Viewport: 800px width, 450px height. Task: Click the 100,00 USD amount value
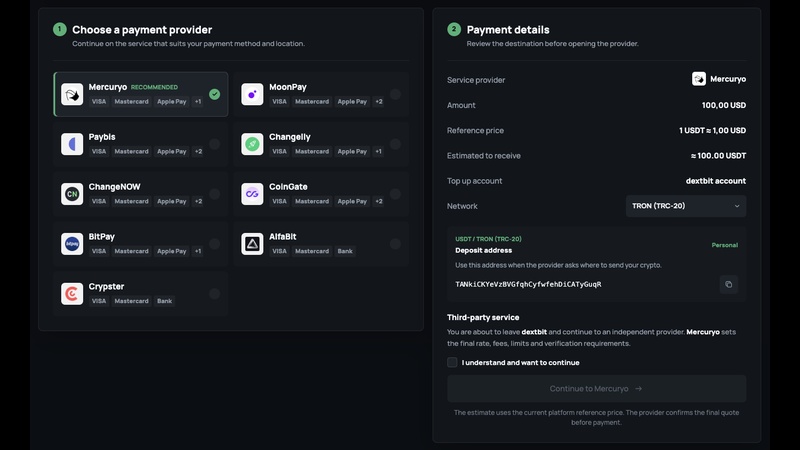click(x=723, y=105)
